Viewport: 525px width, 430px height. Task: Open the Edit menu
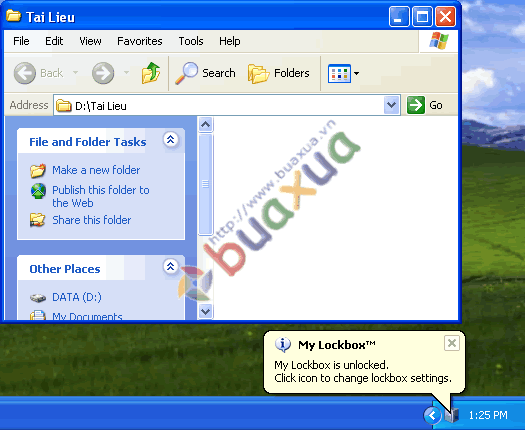(54, 41)
